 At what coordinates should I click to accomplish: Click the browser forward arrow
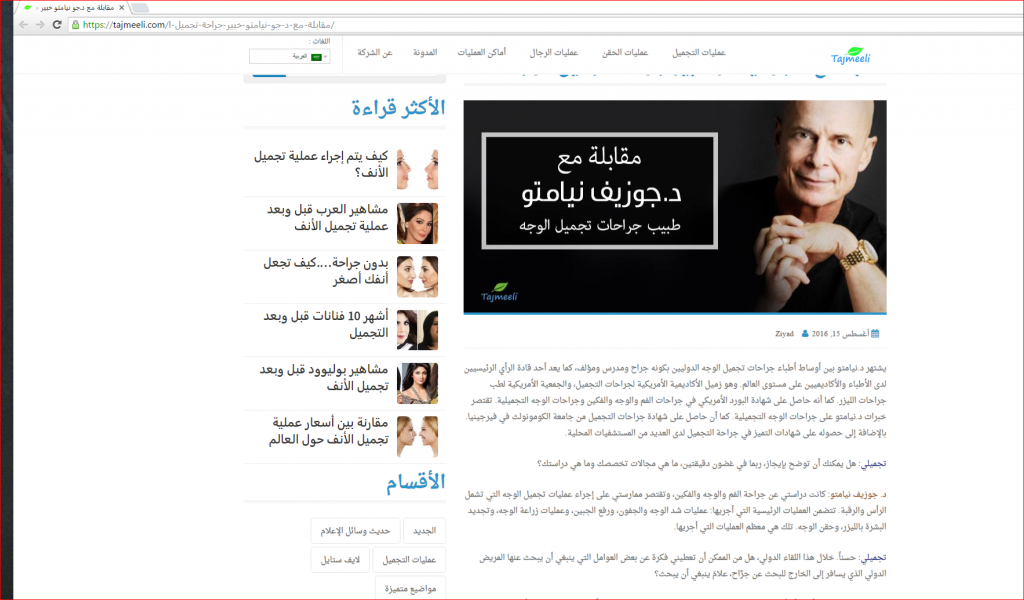pos(40,25)
